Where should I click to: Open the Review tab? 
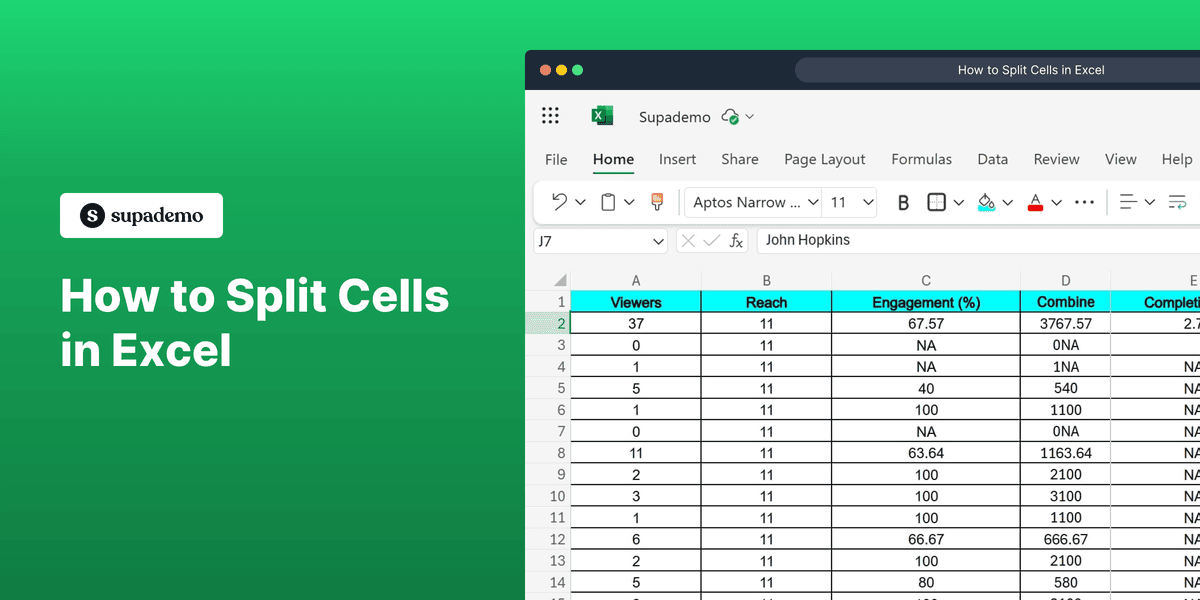coord(1056,159)
